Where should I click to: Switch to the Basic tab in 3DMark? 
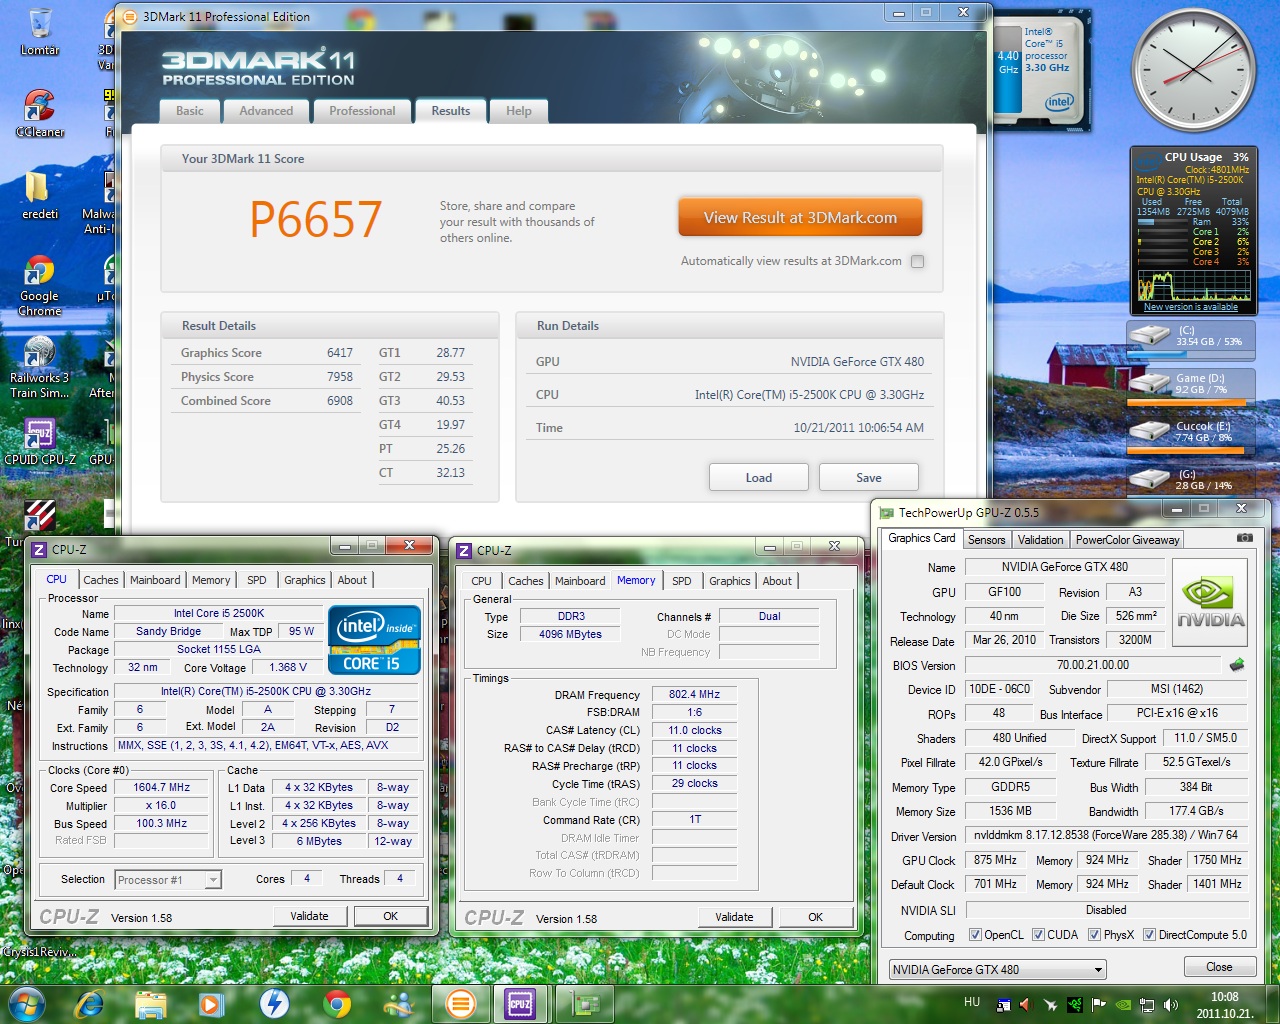coord(190,111)
